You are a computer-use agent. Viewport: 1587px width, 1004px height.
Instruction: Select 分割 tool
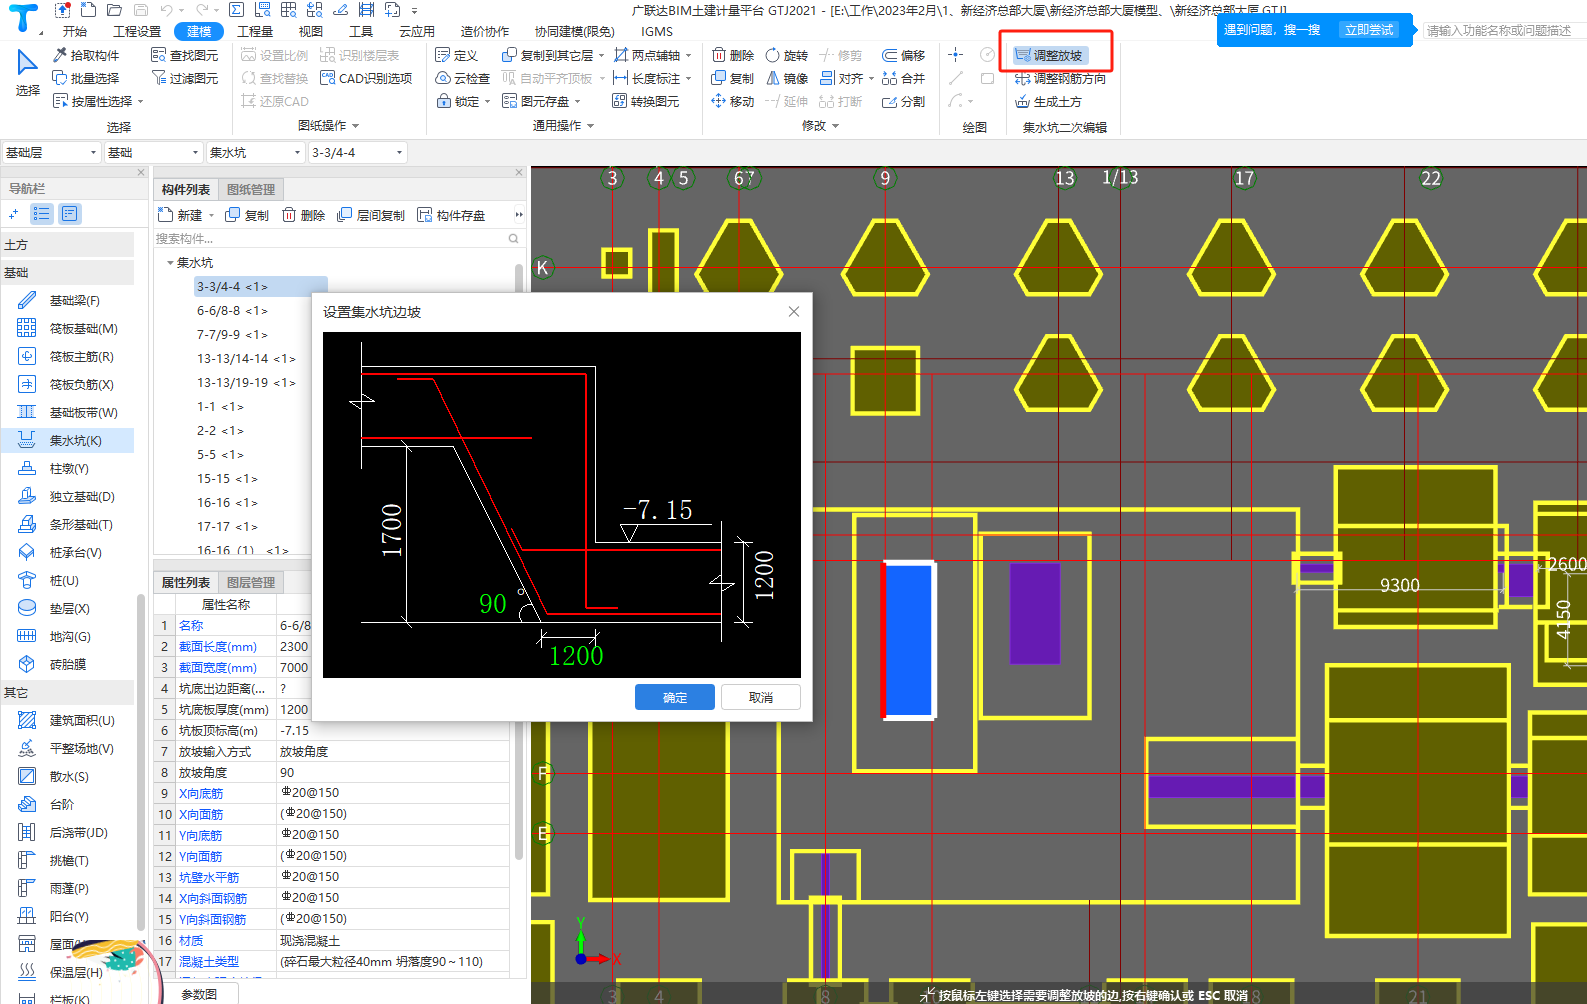tap(903, 101)
